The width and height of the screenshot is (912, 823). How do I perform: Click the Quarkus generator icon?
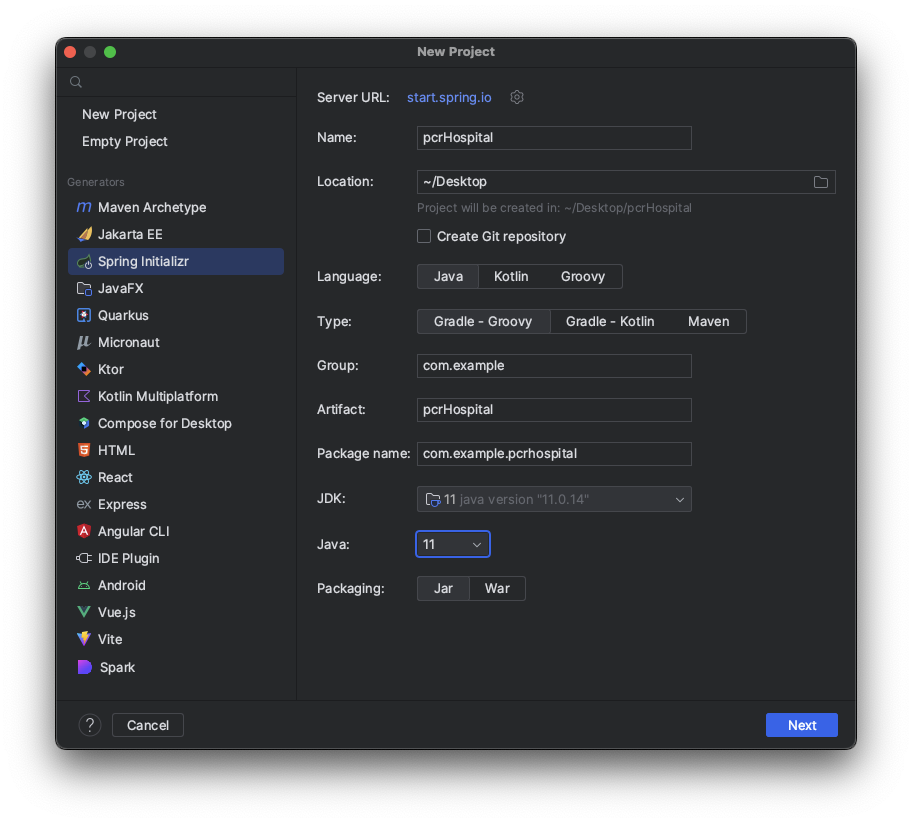coord(84,315)
